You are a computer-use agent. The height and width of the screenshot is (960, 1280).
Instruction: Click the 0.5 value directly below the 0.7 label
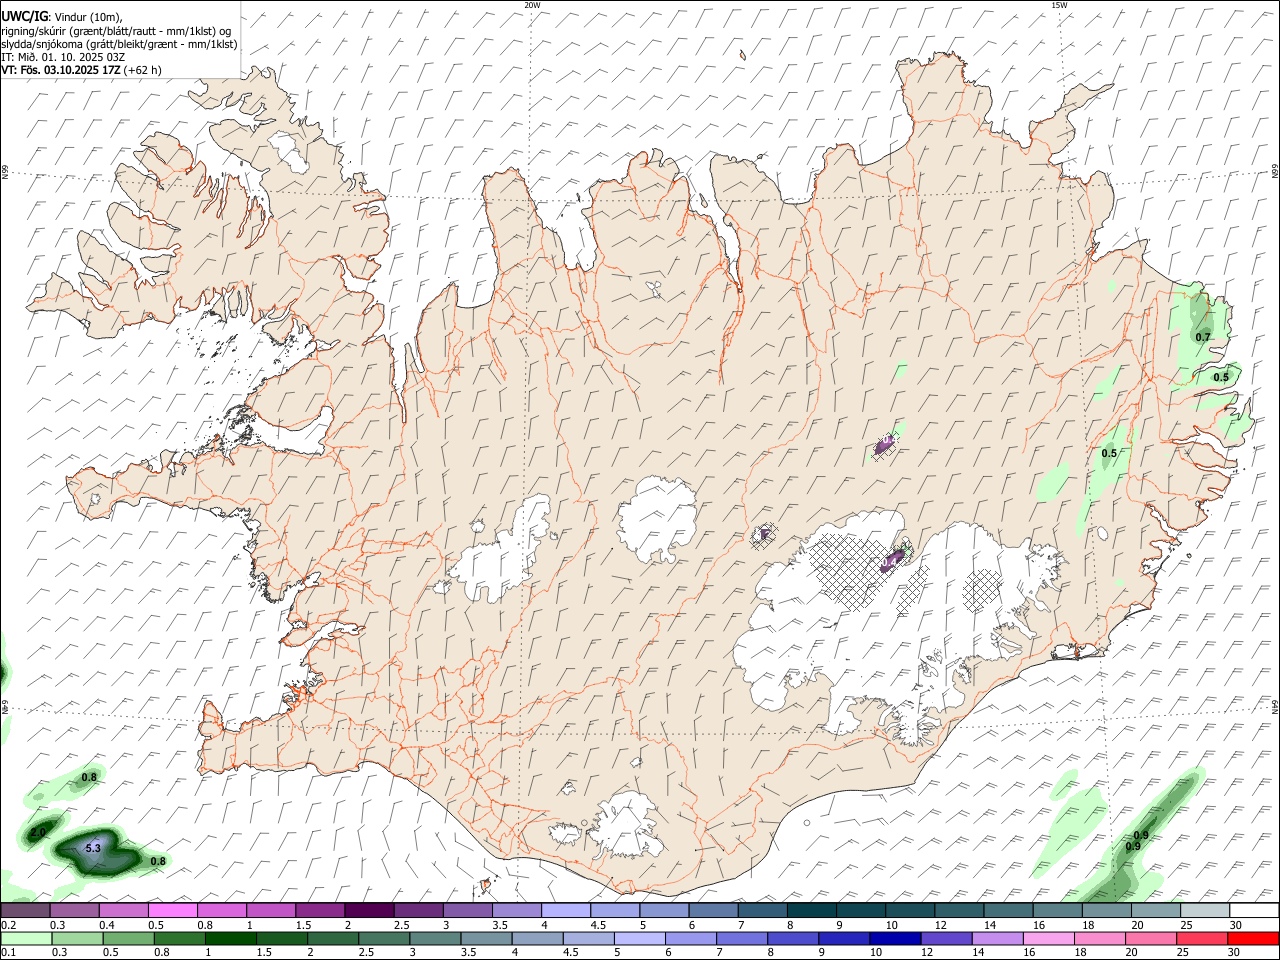click(1221, 377)
